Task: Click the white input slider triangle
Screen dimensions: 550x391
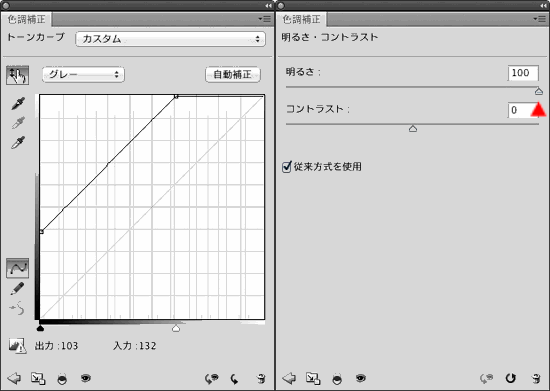Action: click(x=176, y=328)
